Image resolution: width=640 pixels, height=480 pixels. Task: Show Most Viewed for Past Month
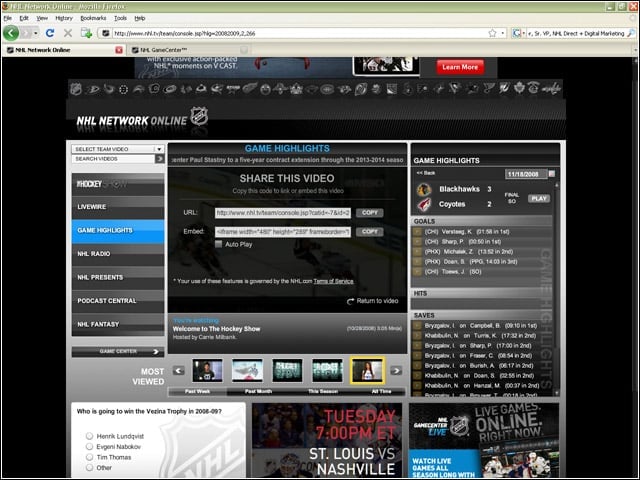pos(258,391)
